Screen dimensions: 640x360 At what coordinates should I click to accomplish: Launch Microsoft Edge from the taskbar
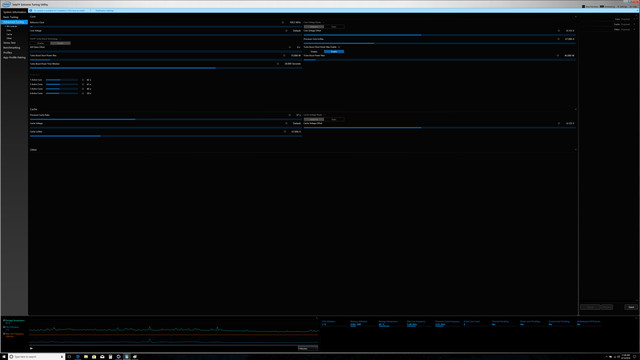(78, 357)
